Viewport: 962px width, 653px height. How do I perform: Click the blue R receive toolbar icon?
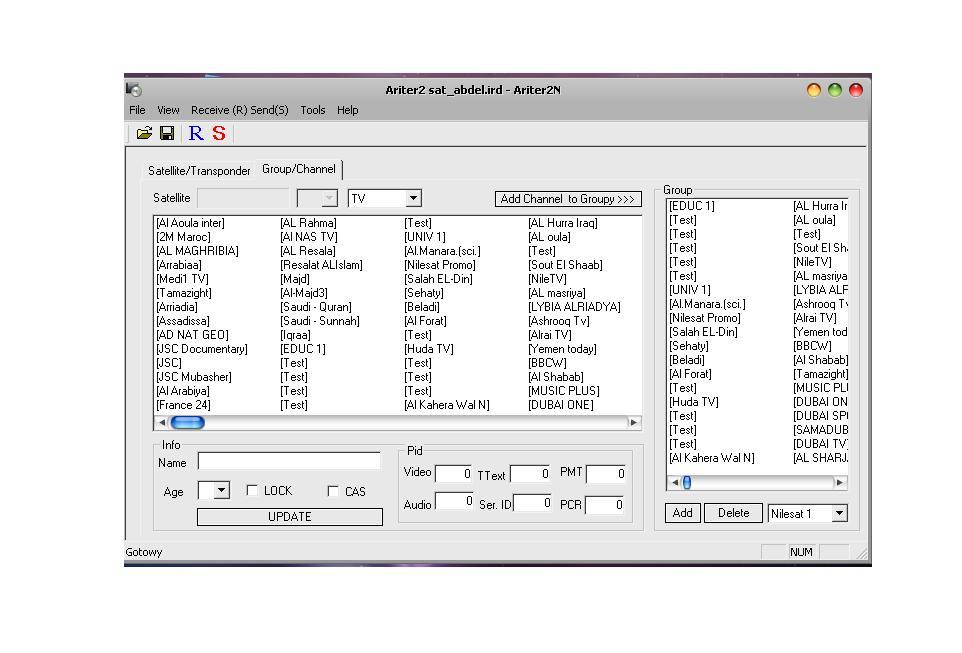point(196,133)
